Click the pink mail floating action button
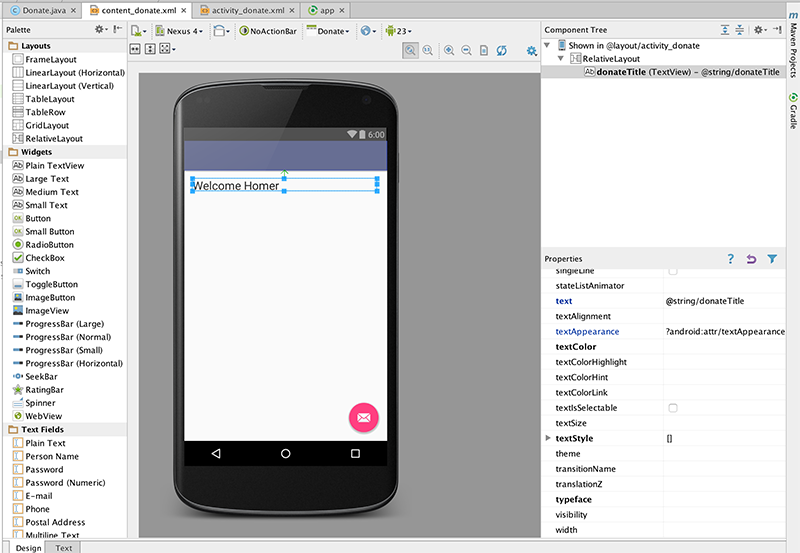 click(363, 417)
